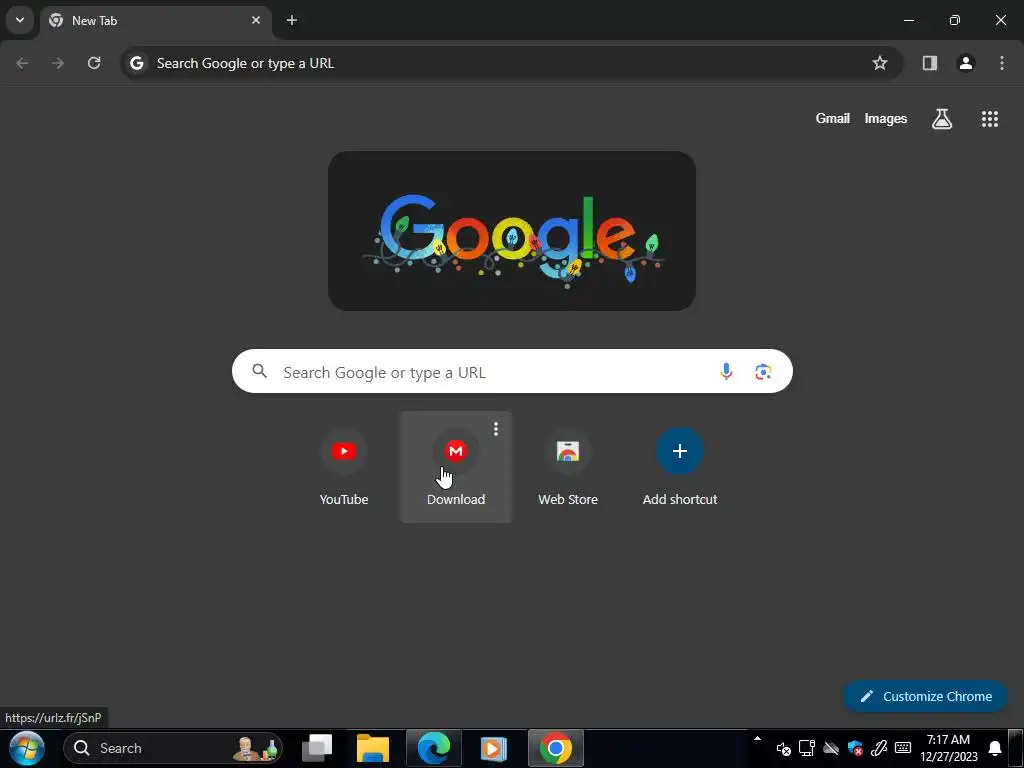
Task: Open the Chrome three-dot menu
Action: (1002, 63)
